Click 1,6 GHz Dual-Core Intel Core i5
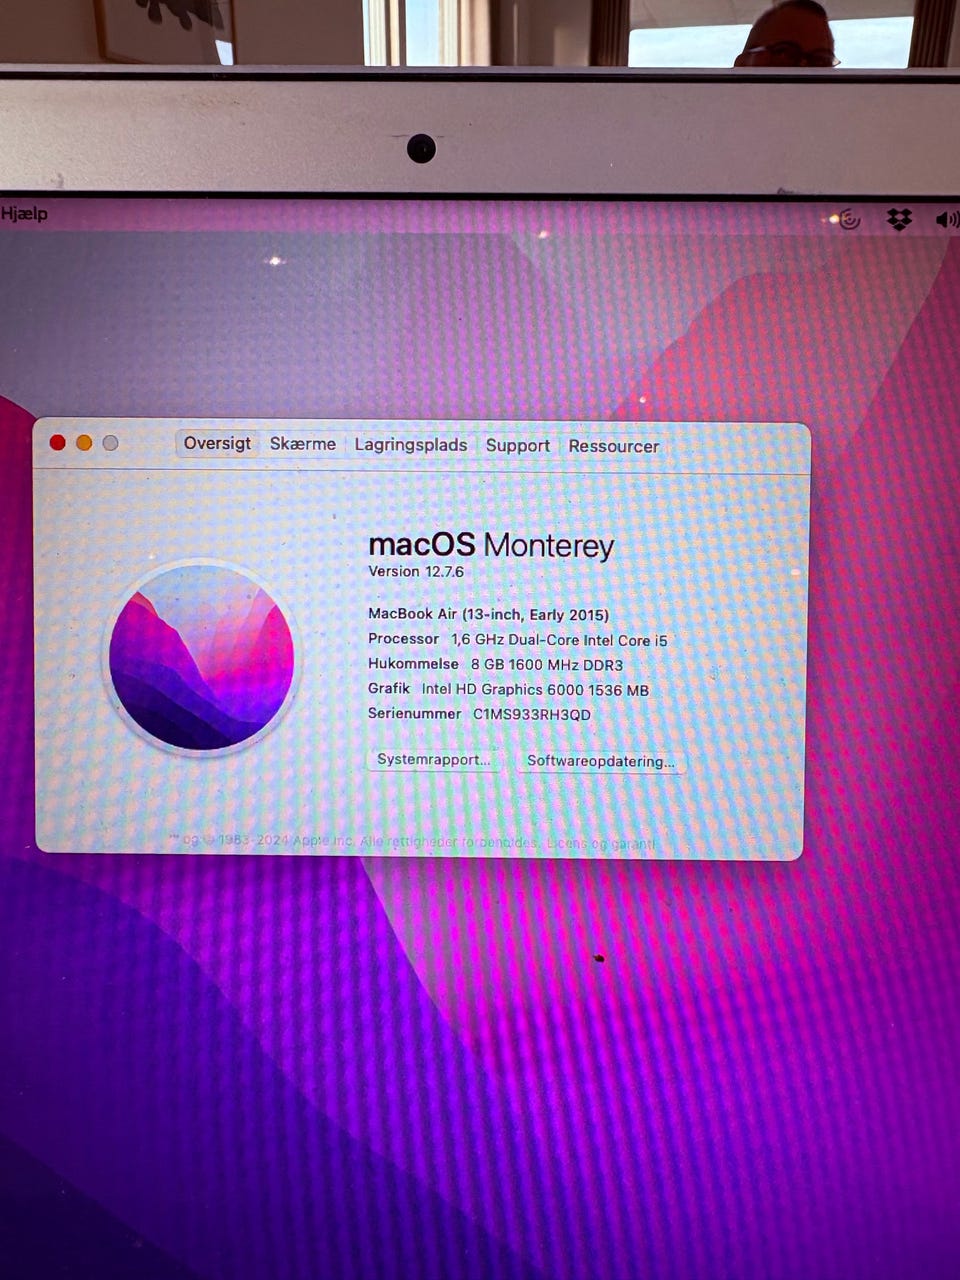Viewport: 960px width, 1280px height. point(558,640)
